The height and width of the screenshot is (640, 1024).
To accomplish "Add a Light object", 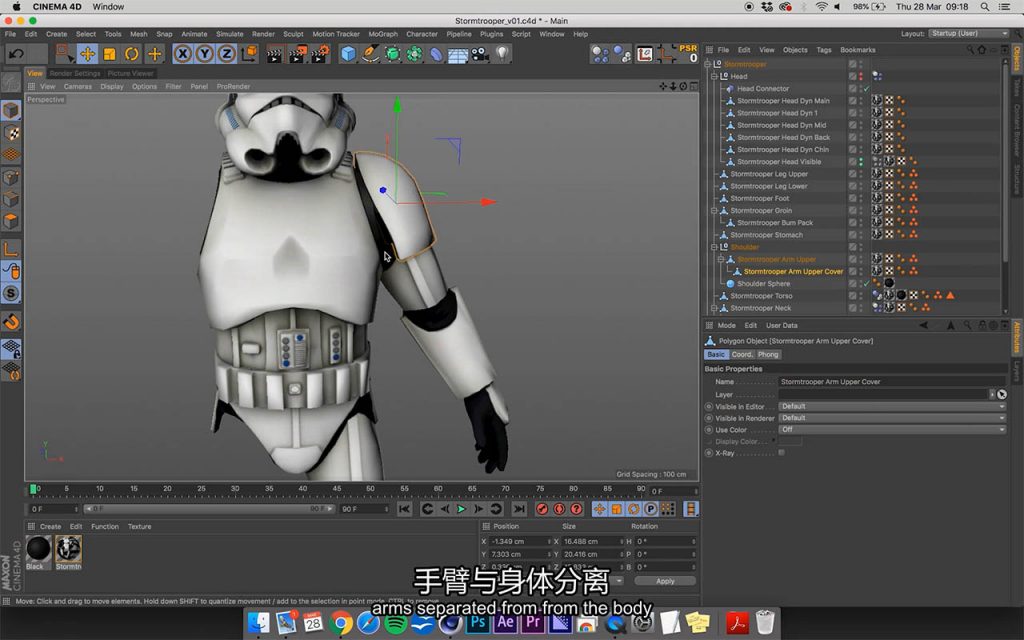I will point(502,54).
